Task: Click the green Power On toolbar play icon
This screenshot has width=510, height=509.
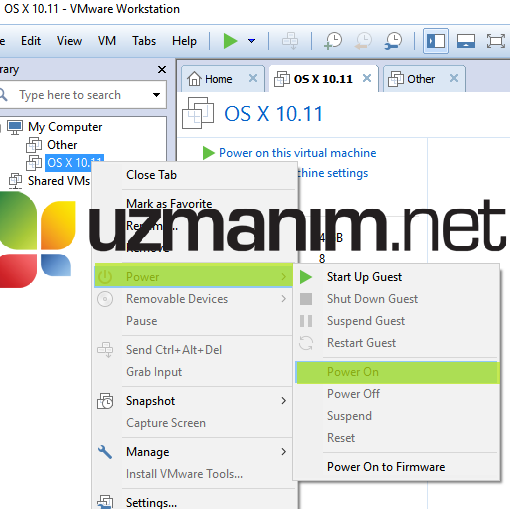Action: click(x=230, y=41)
